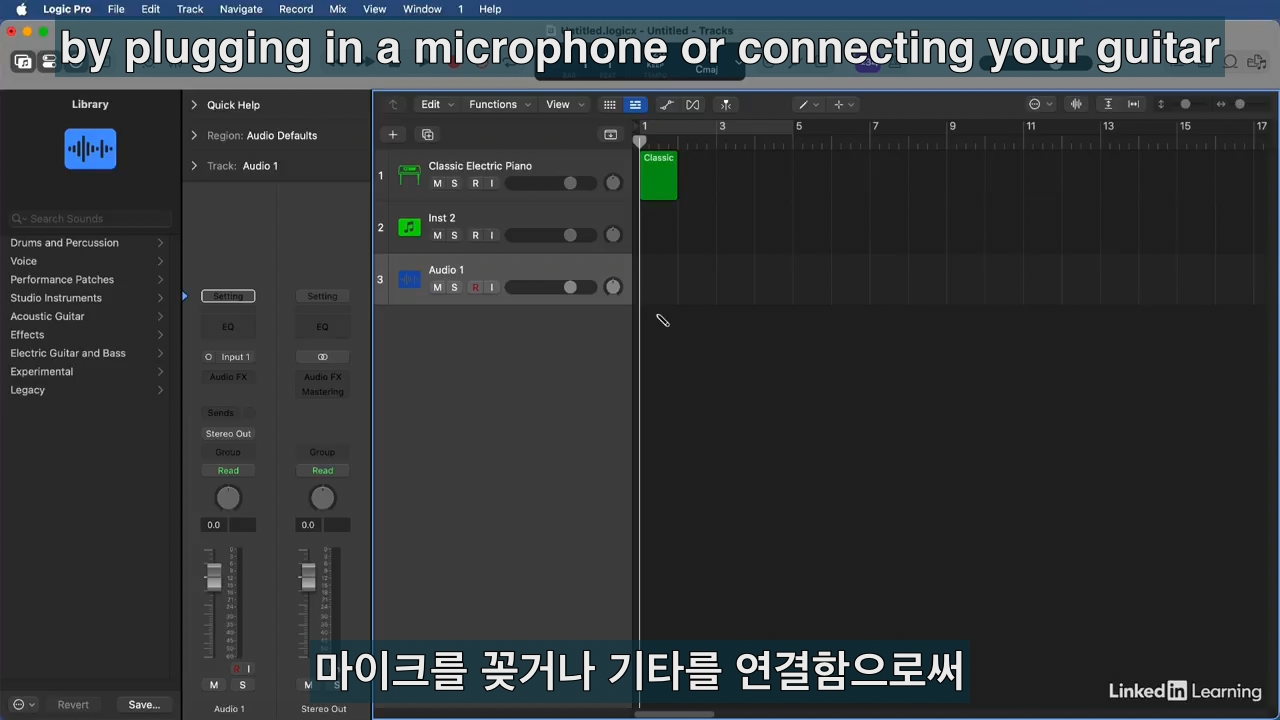Open the tracks area View dropdown
Image resolution: width=1280 pixels, height=720 pixels.
(x=564, y=105)
